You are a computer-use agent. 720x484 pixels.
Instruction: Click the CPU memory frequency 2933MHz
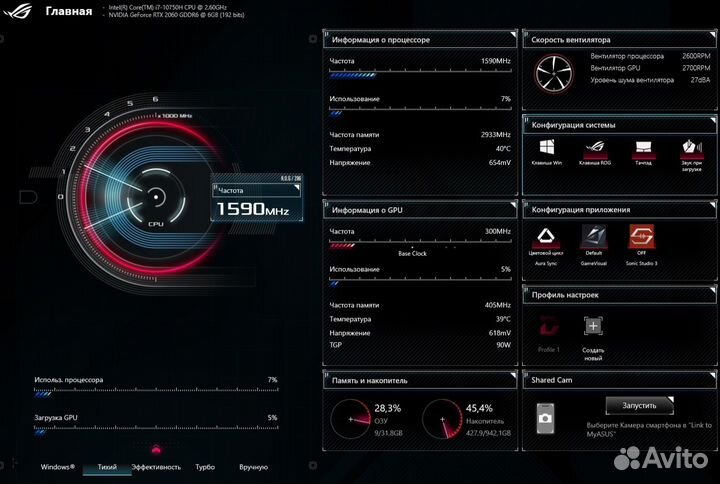(495, 135)
